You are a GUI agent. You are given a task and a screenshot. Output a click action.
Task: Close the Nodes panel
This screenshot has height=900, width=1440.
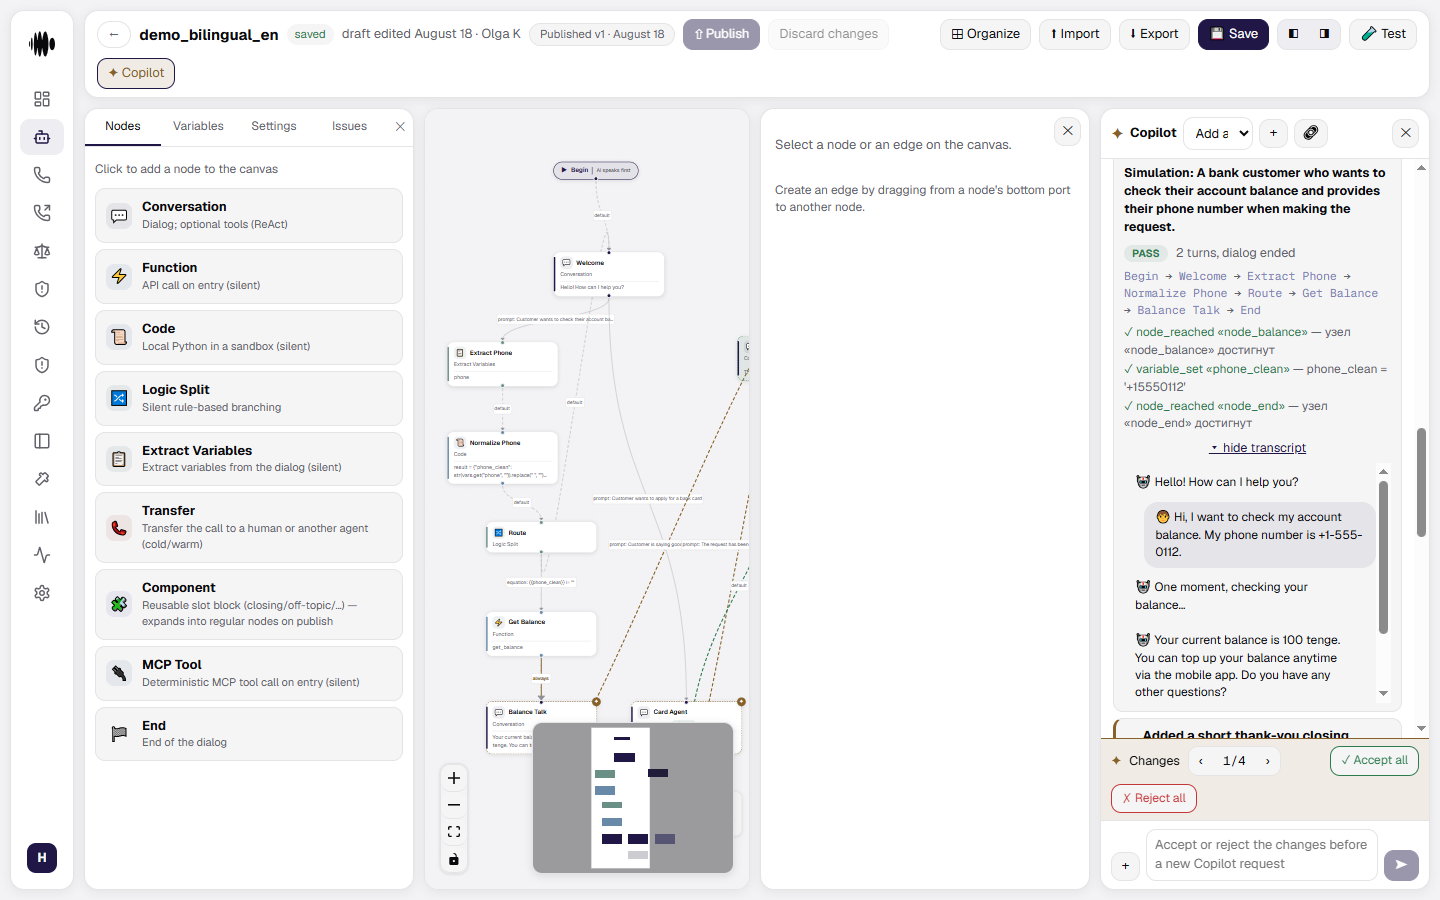[400, 126]
